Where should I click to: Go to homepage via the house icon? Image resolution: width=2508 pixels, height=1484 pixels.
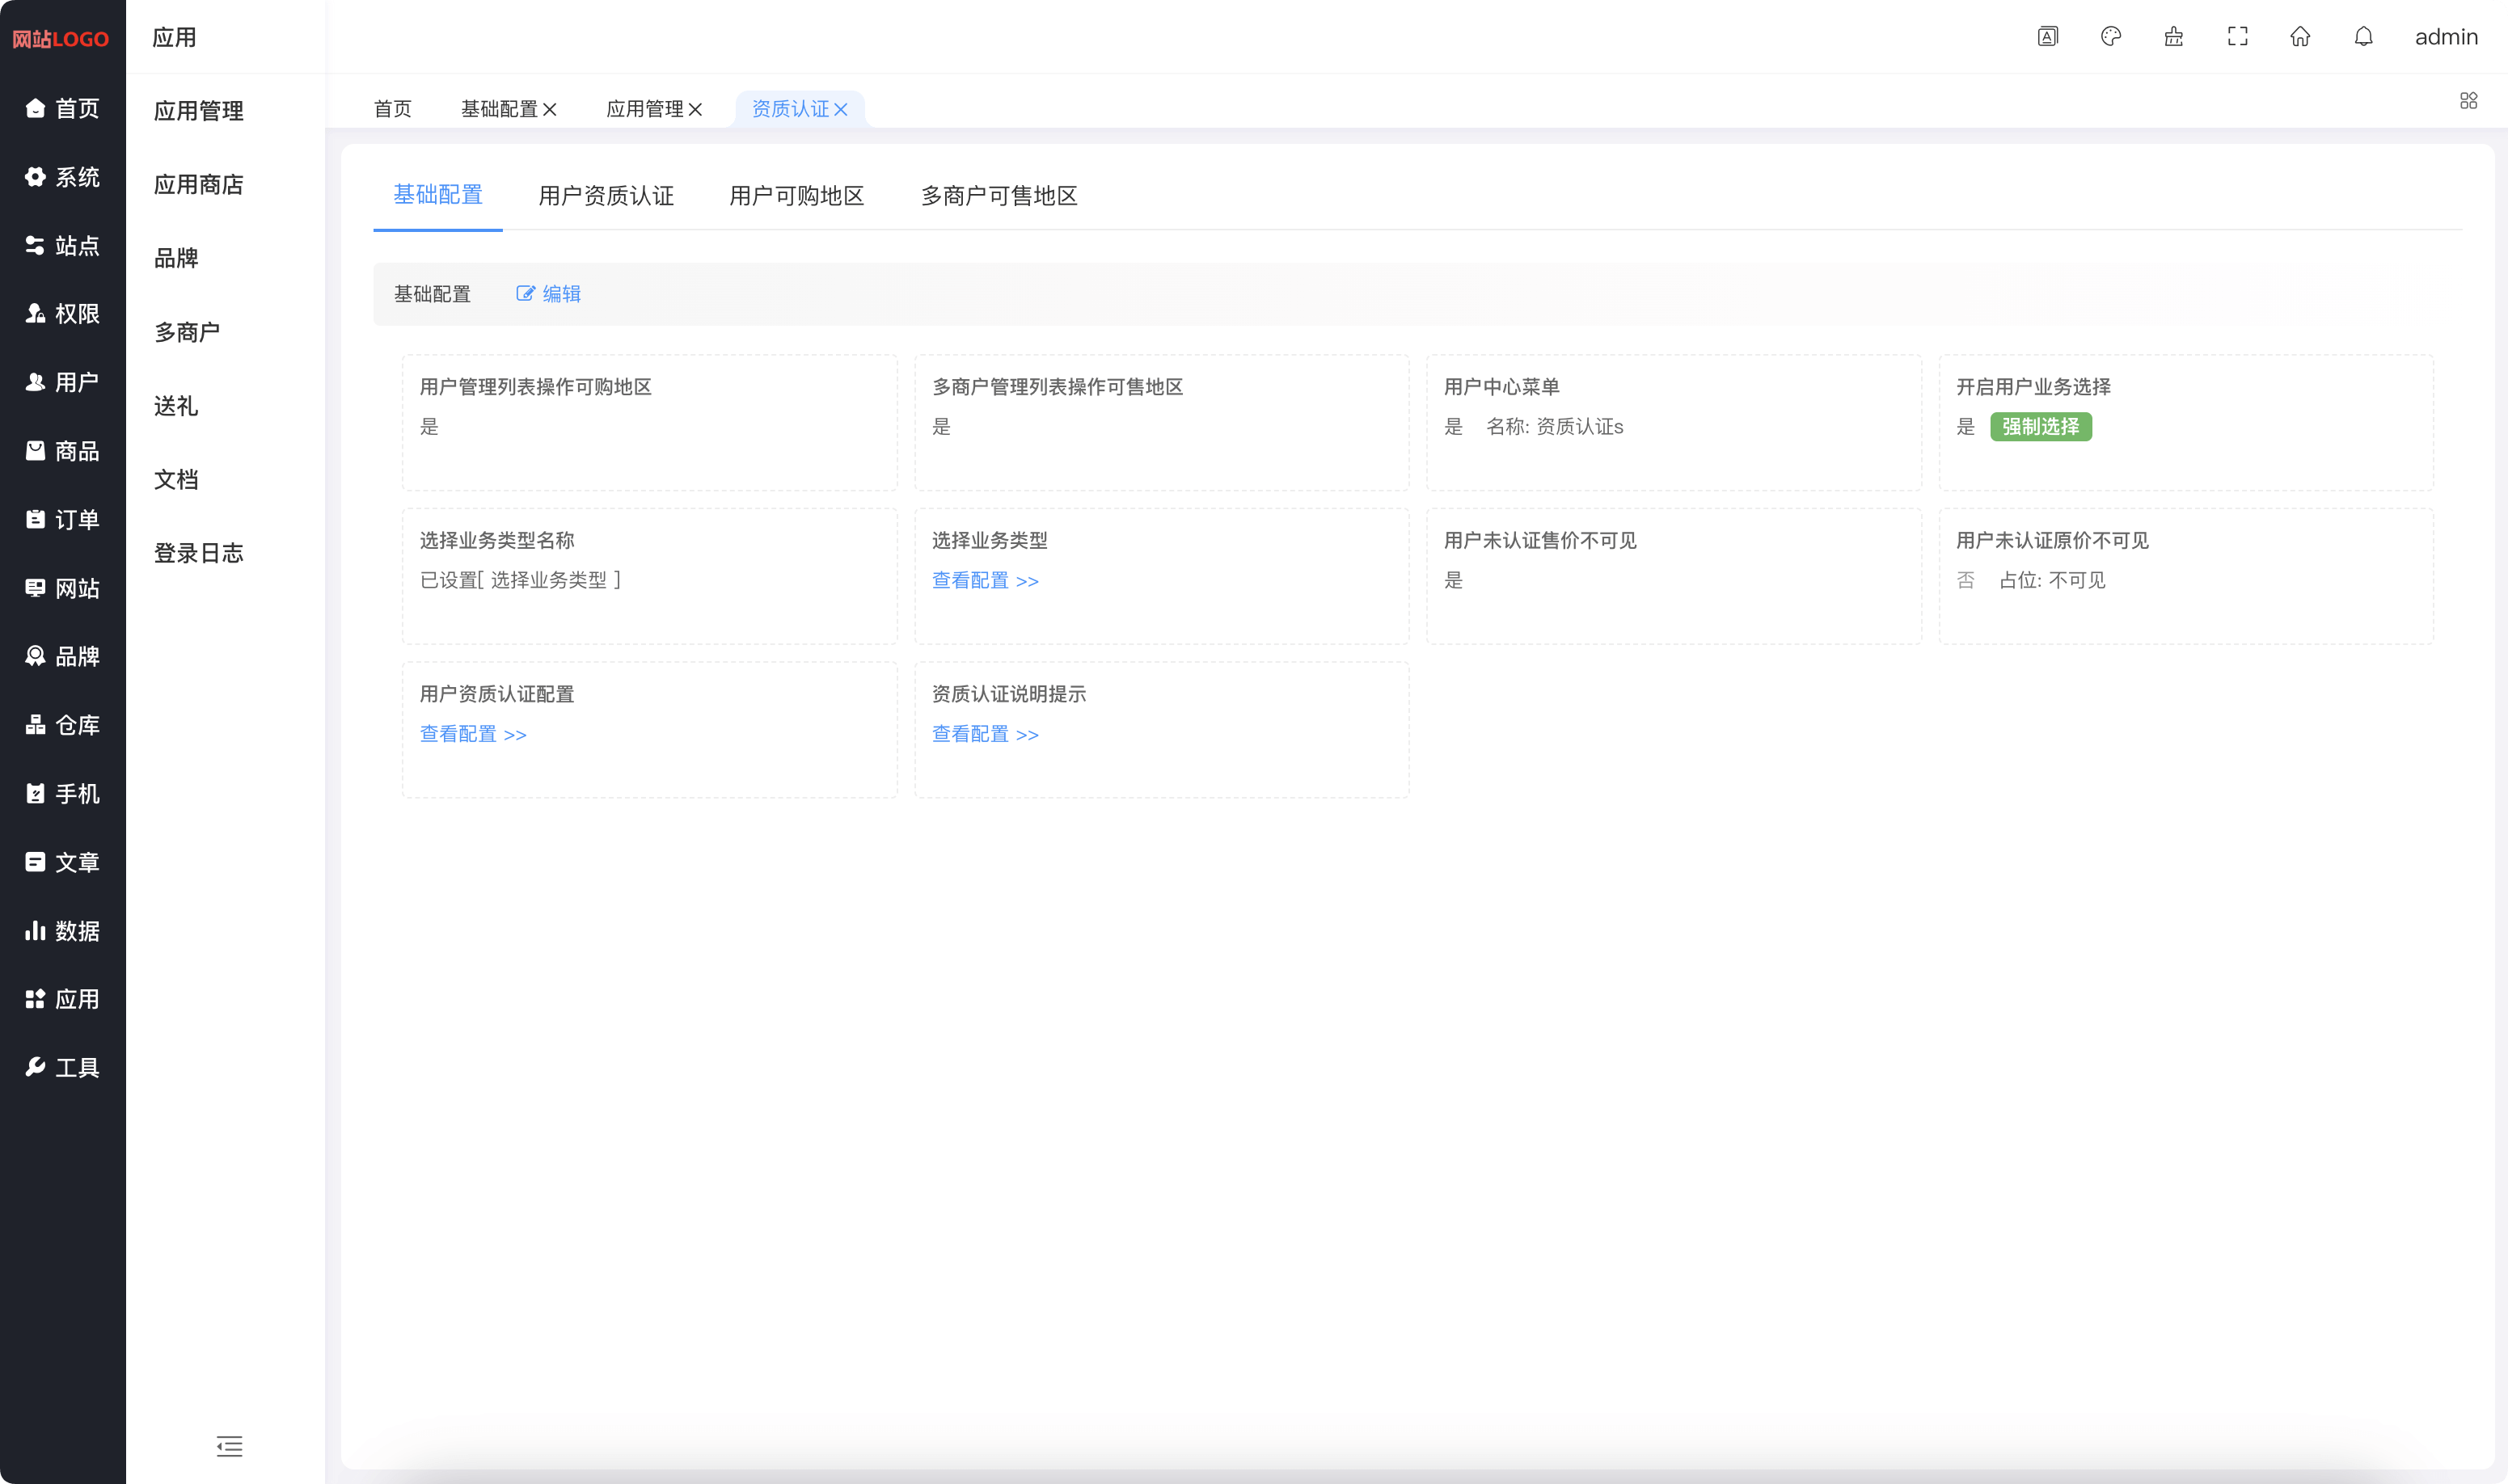tap(2301, 37)
